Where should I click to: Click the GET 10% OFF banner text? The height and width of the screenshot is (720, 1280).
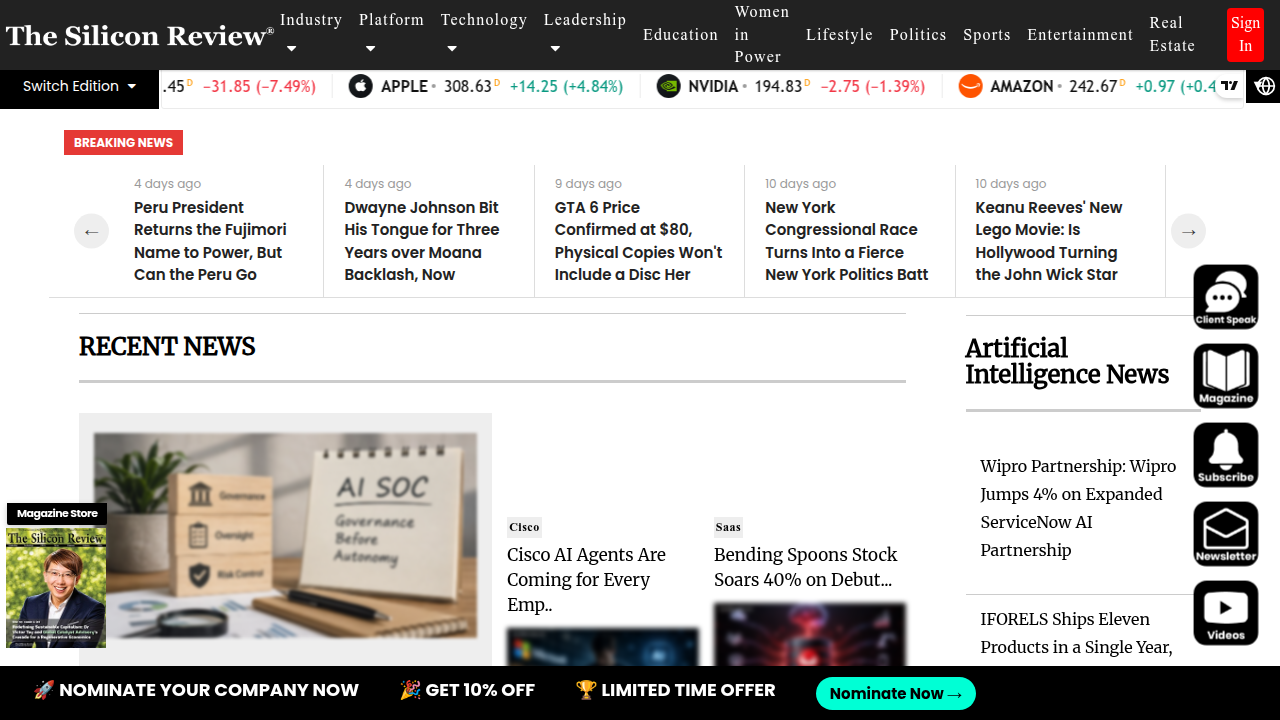[467, 690]
